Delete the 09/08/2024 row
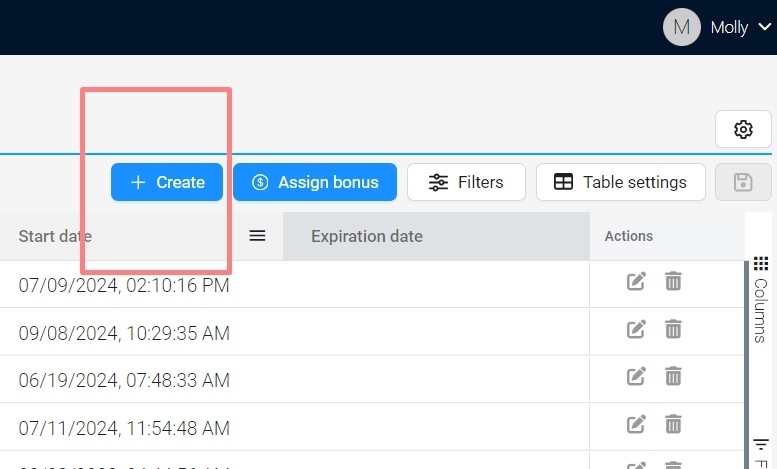777x469 pixels. pyautogui.click(x=673, y=329)
